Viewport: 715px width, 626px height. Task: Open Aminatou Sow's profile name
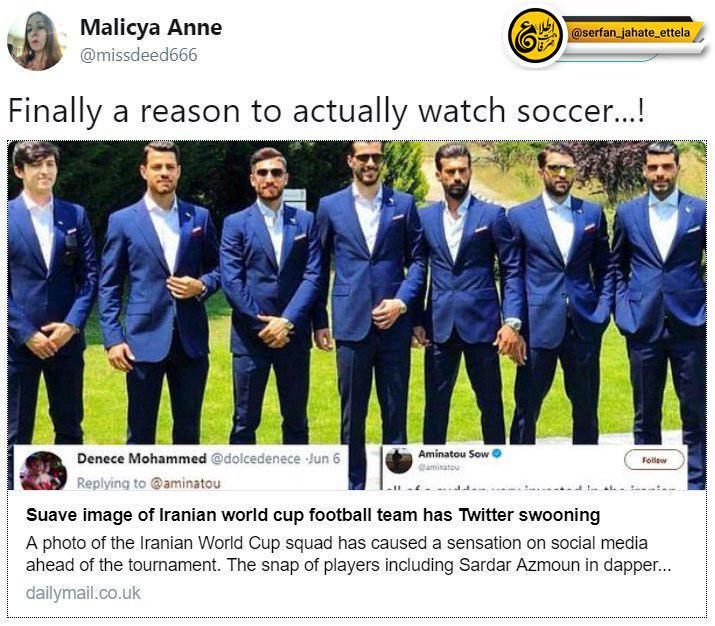click(453, 454)
